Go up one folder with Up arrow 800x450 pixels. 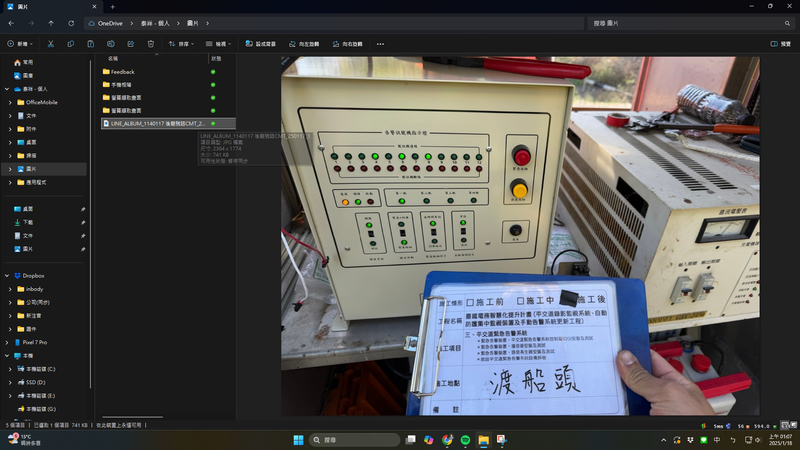[x=50, y=22]
